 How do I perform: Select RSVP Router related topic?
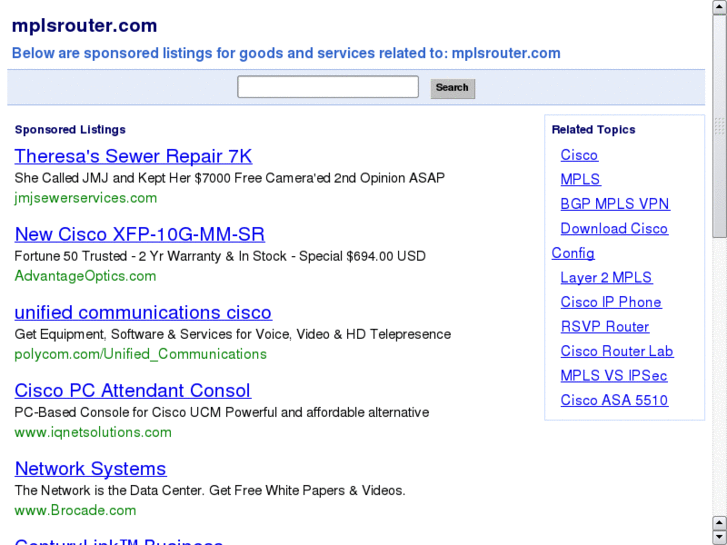(x=605, y=327)
